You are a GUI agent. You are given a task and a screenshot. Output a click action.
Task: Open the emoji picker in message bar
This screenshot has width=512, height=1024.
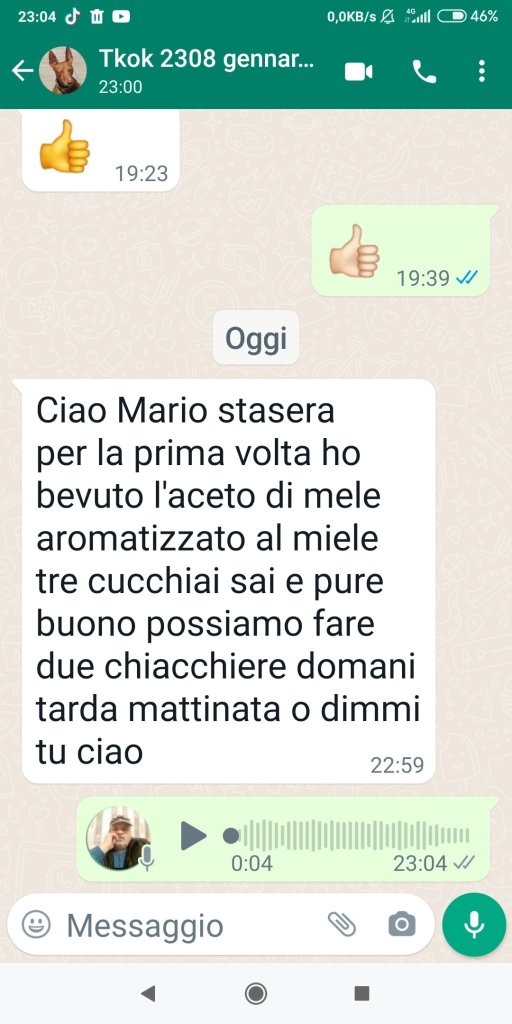pyautogui.click(x=36, y=924)
